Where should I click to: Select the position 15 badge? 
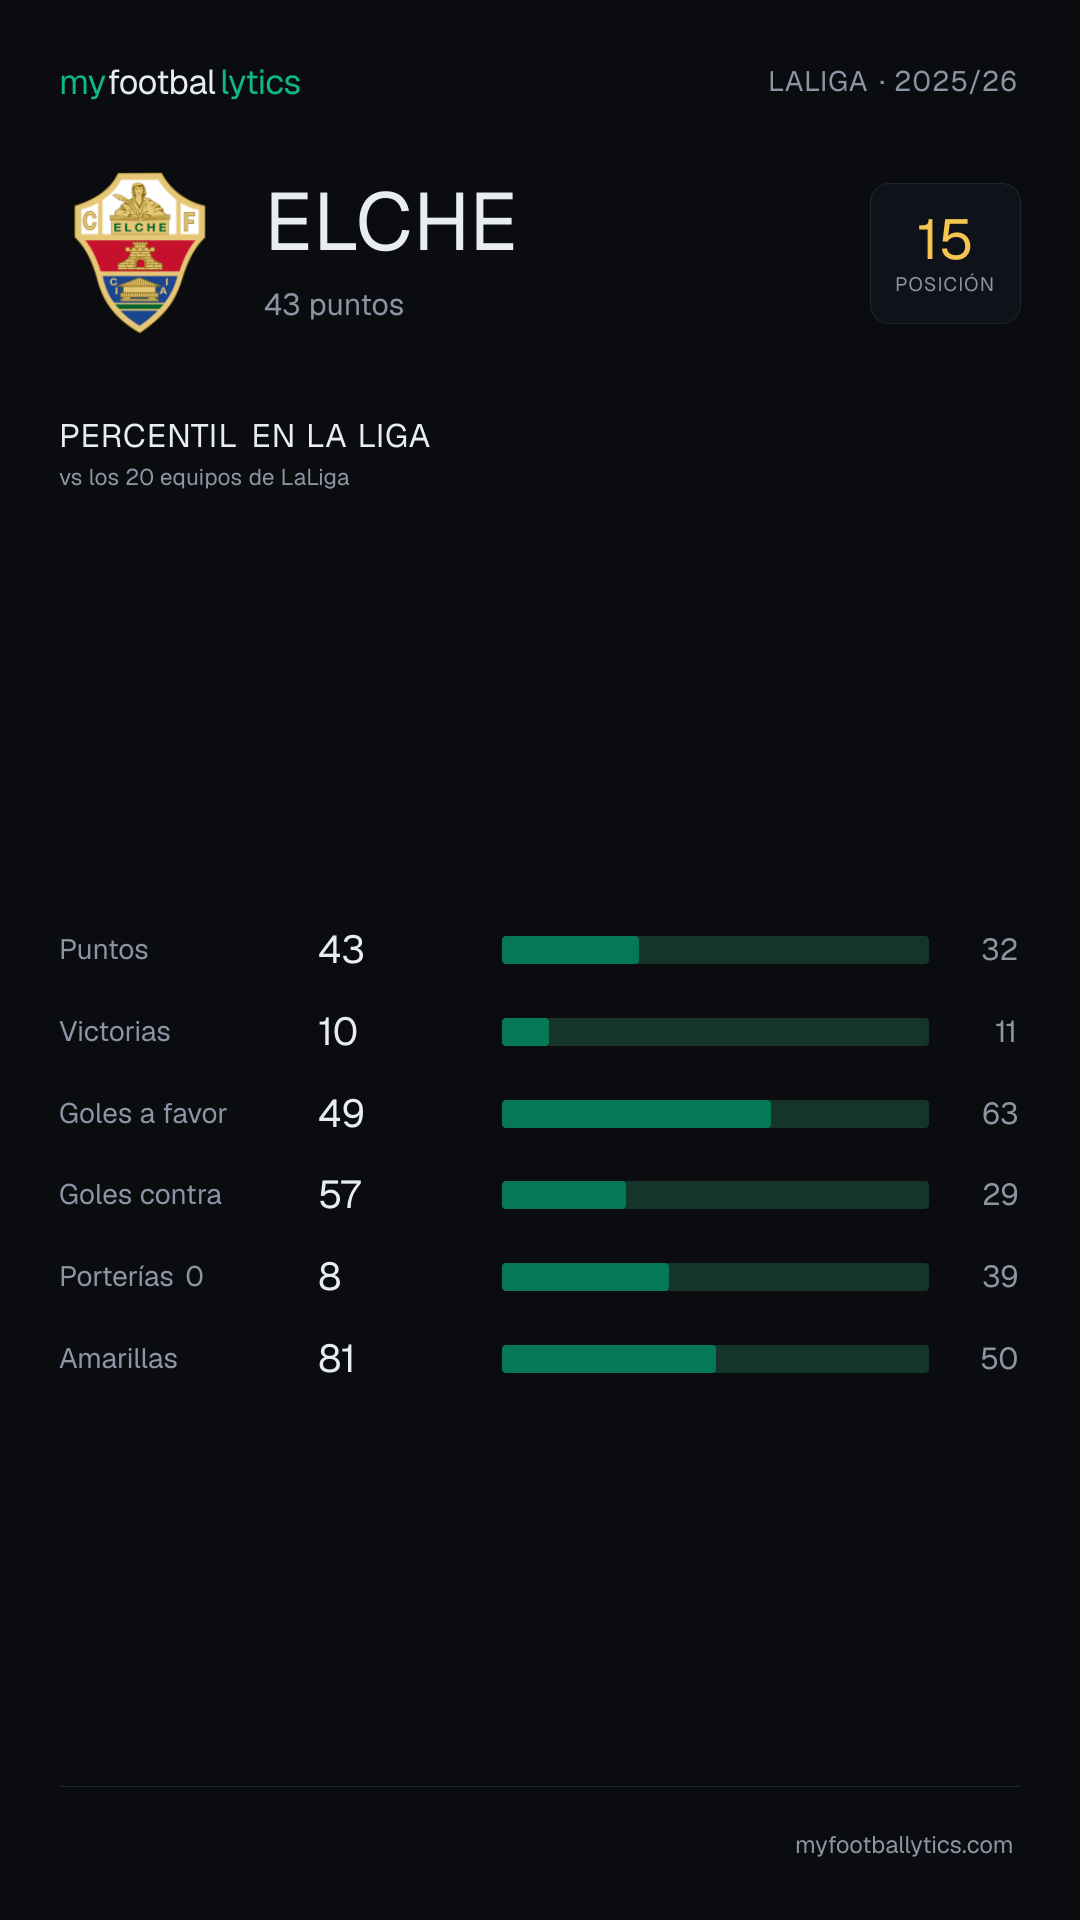(x=945, y=253)
